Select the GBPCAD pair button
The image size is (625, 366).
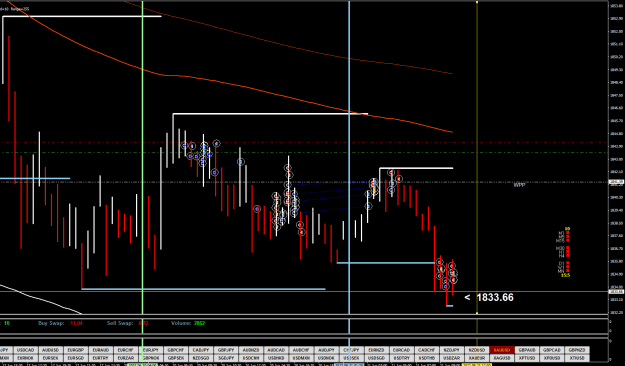coord(552,350)
